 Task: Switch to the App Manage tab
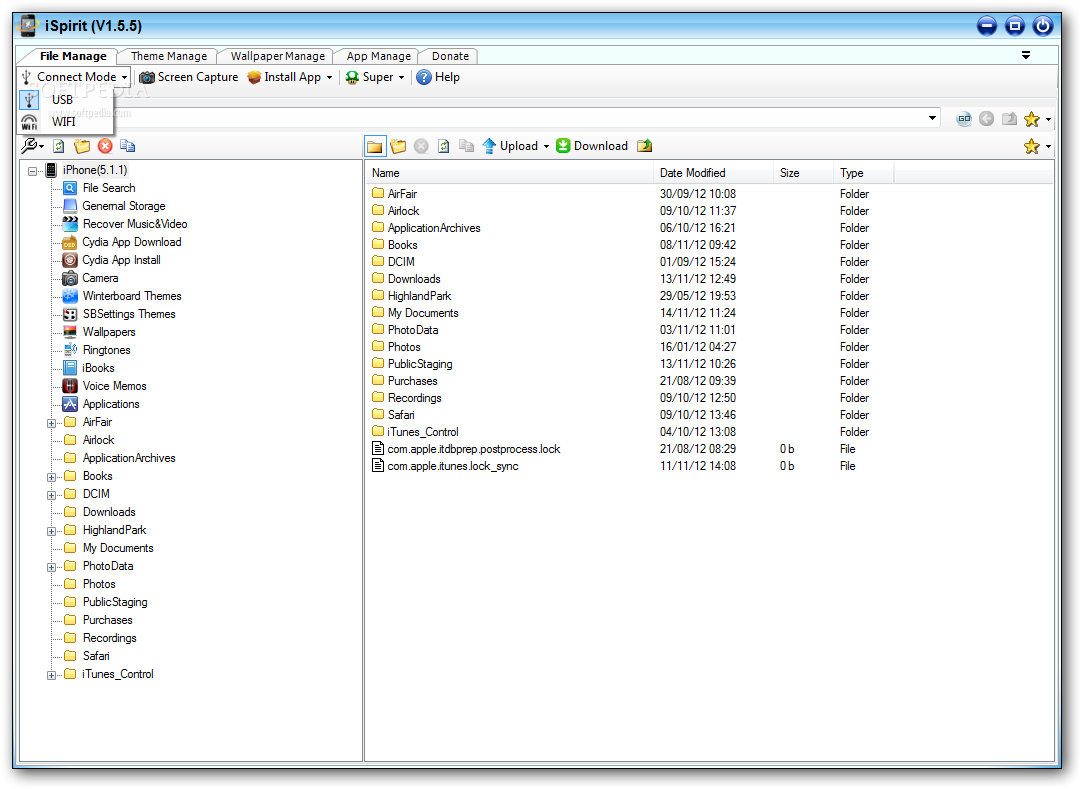tap(378, 56)
